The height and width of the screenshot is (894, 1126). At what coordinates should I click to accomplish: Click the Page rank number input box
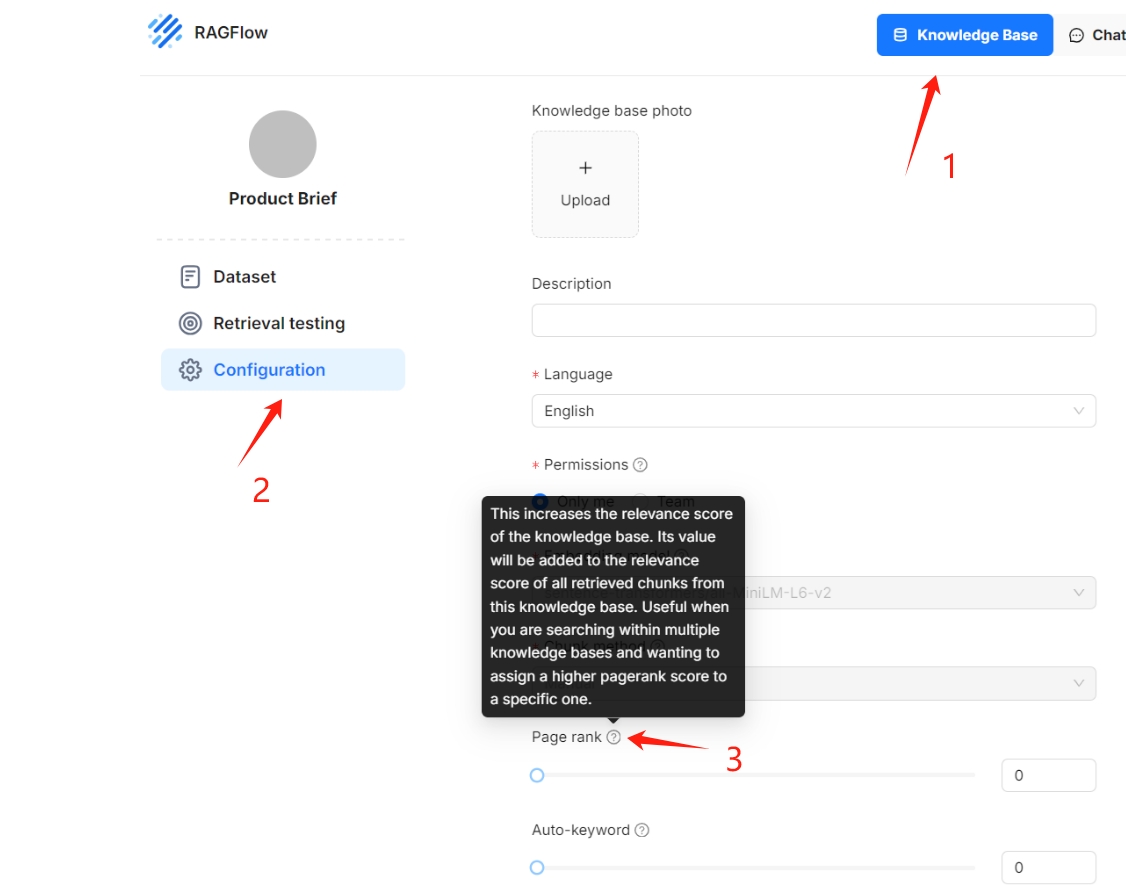pos(1047,775)
